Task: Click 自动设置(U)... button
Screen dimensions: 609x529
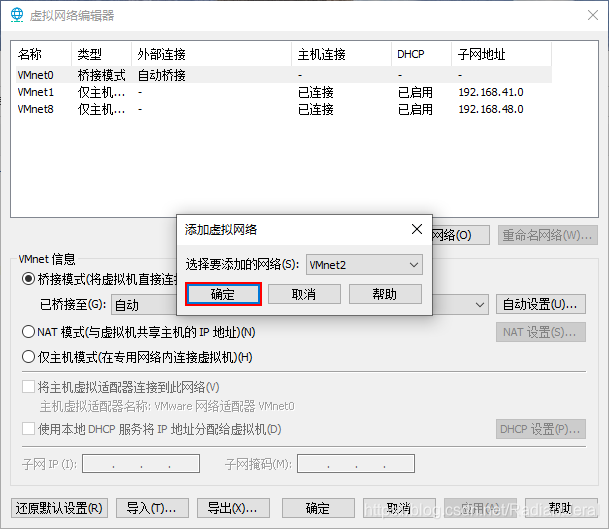Action: click(541, 304)
